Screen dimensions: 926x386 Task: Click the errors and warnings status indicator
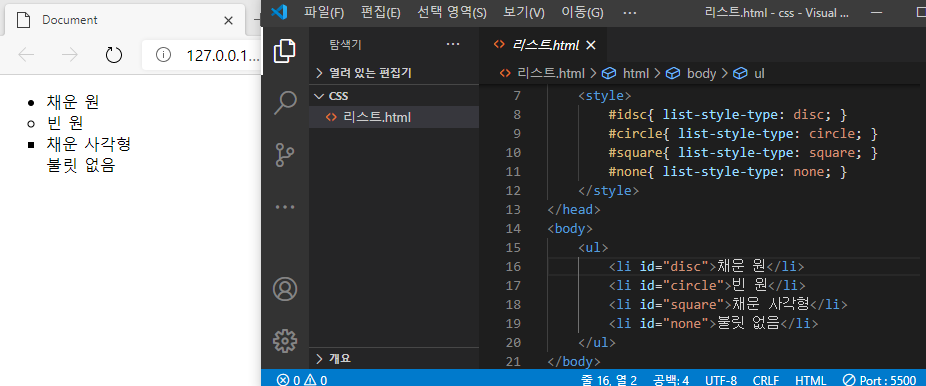coord(302,380)
